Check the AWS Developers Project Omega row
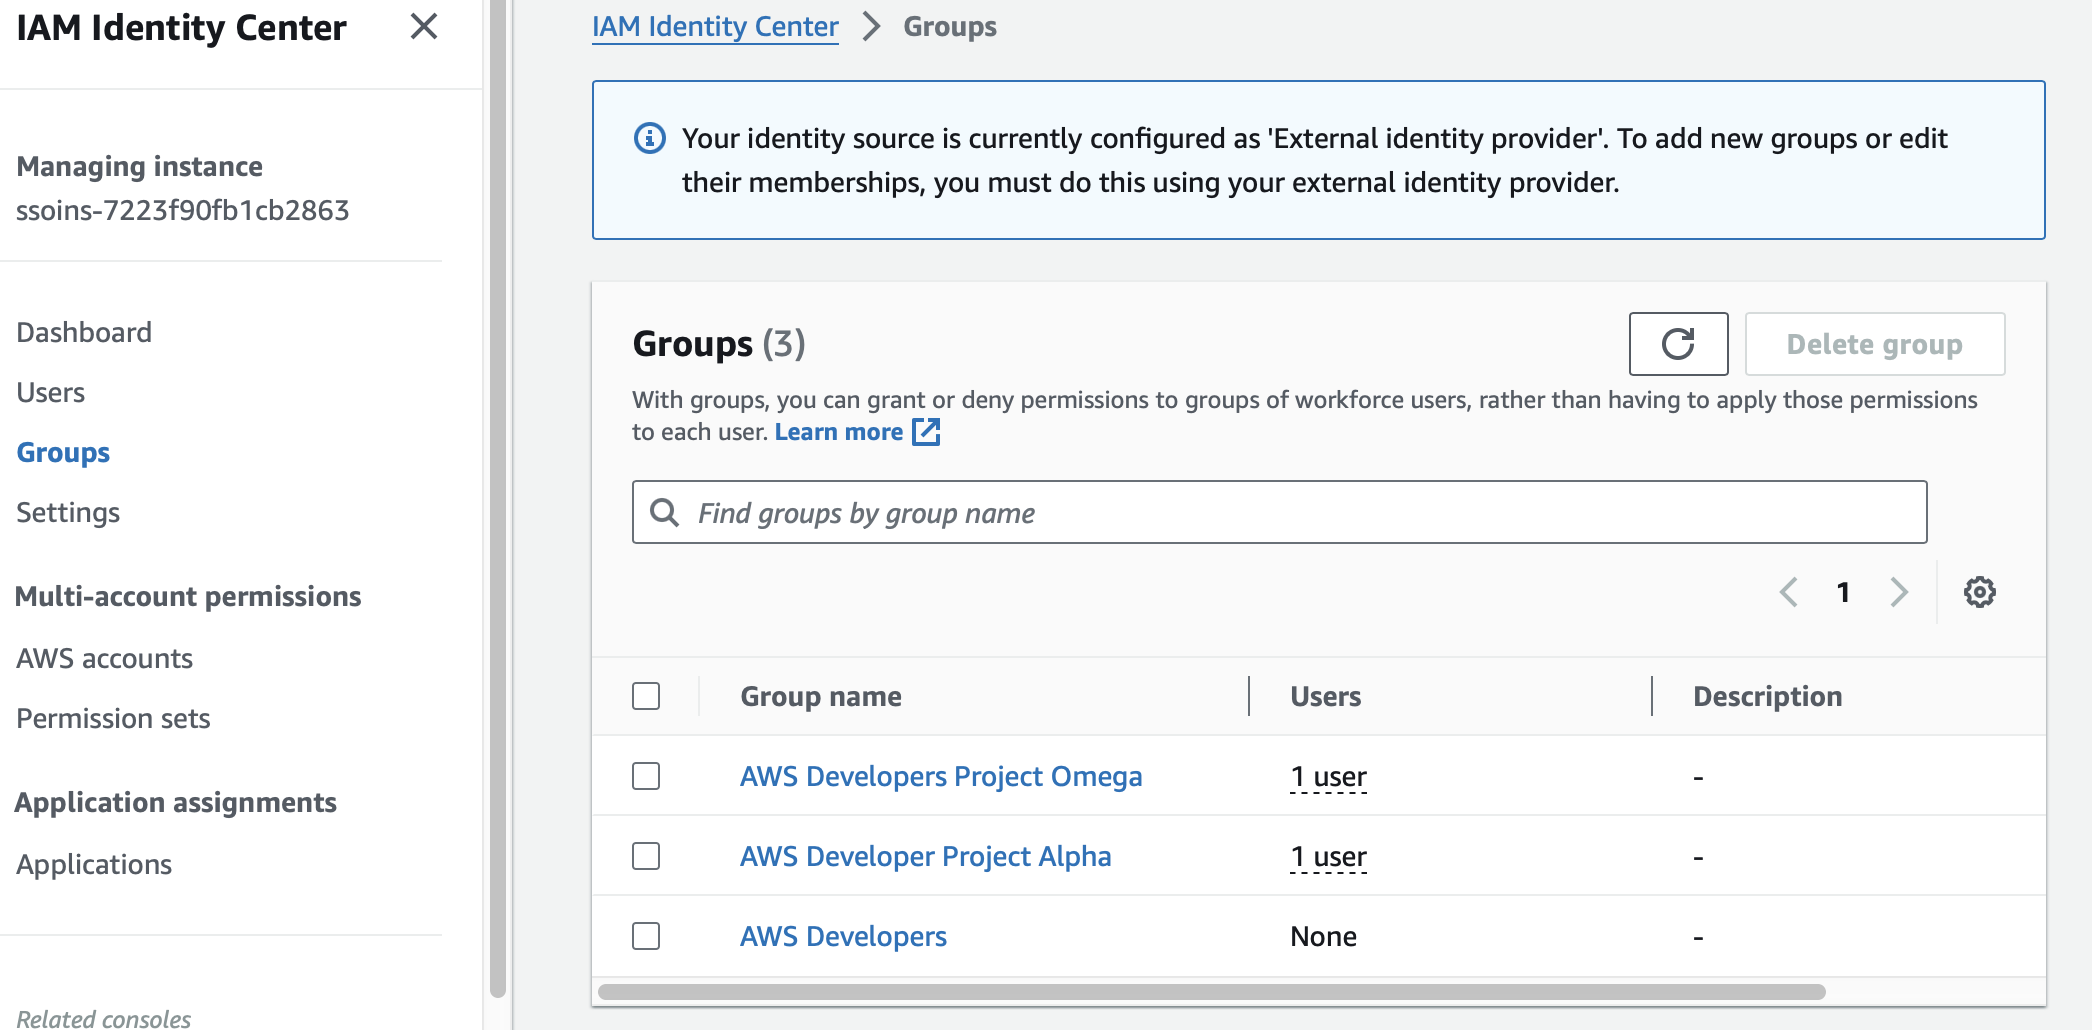Viewport: 2092px width, 1030px height. click(x=646, y=776)
